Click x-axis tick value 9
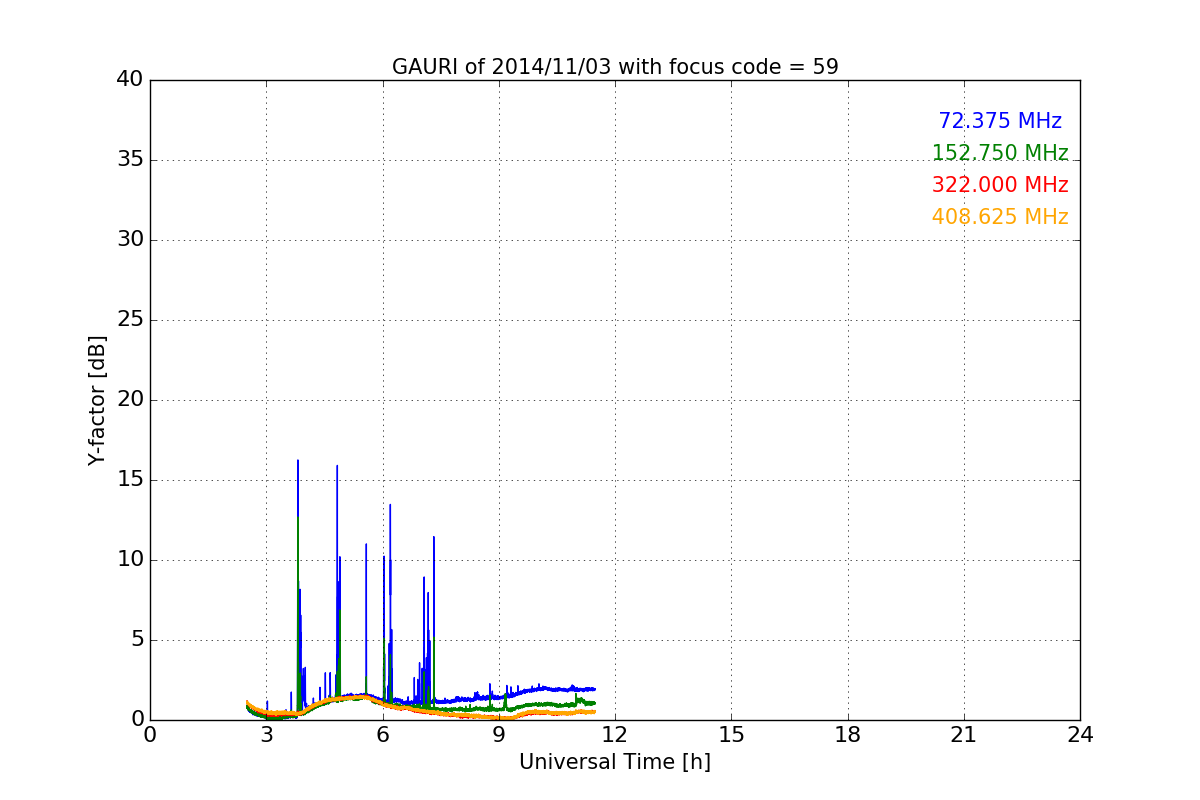 click(499, 735)
